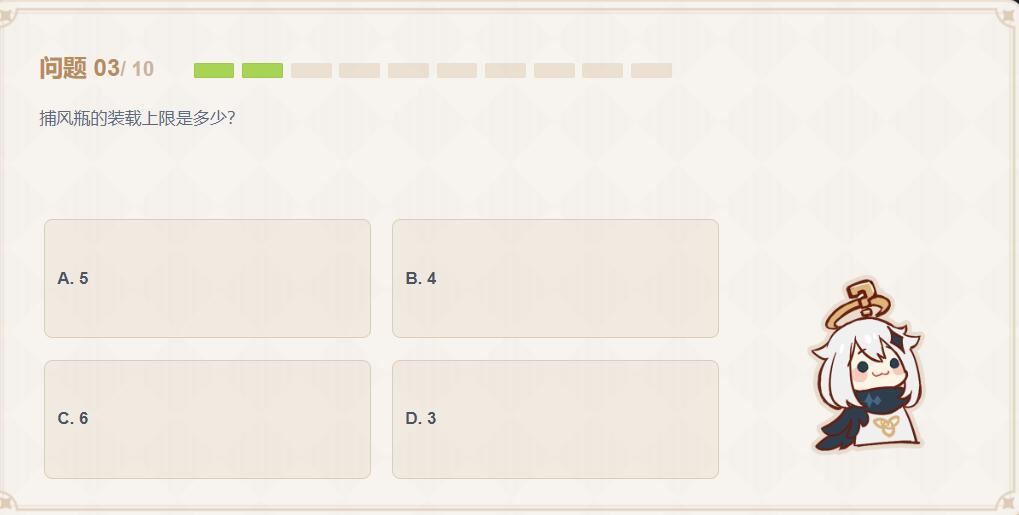Image resolution: width=1019 pixels, height=515 pixels.
Task: Click the fifth progress bar segment
Action: pyautogui.click(x=408, y=70)
